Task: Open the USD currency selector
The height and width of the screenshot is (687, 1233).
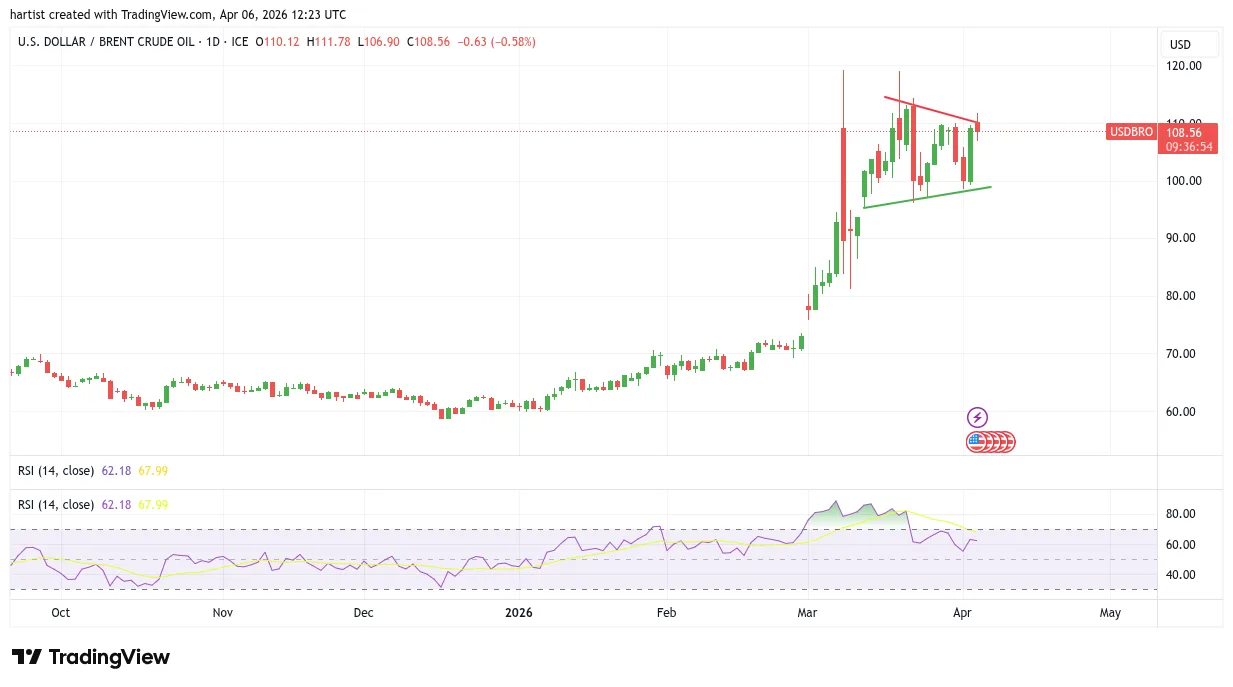Action: [1189, 44]
